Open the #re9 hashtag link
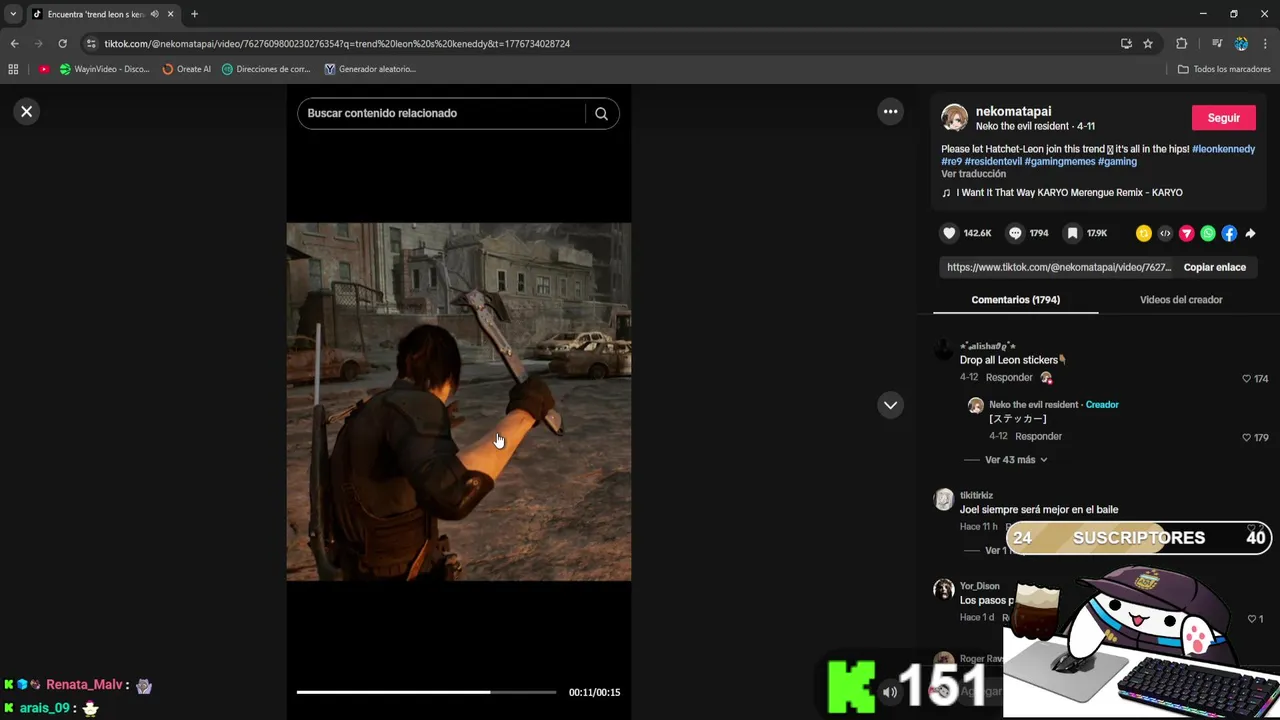The height and width of the screenshot is (720, 1280). (x=951, y=161)
